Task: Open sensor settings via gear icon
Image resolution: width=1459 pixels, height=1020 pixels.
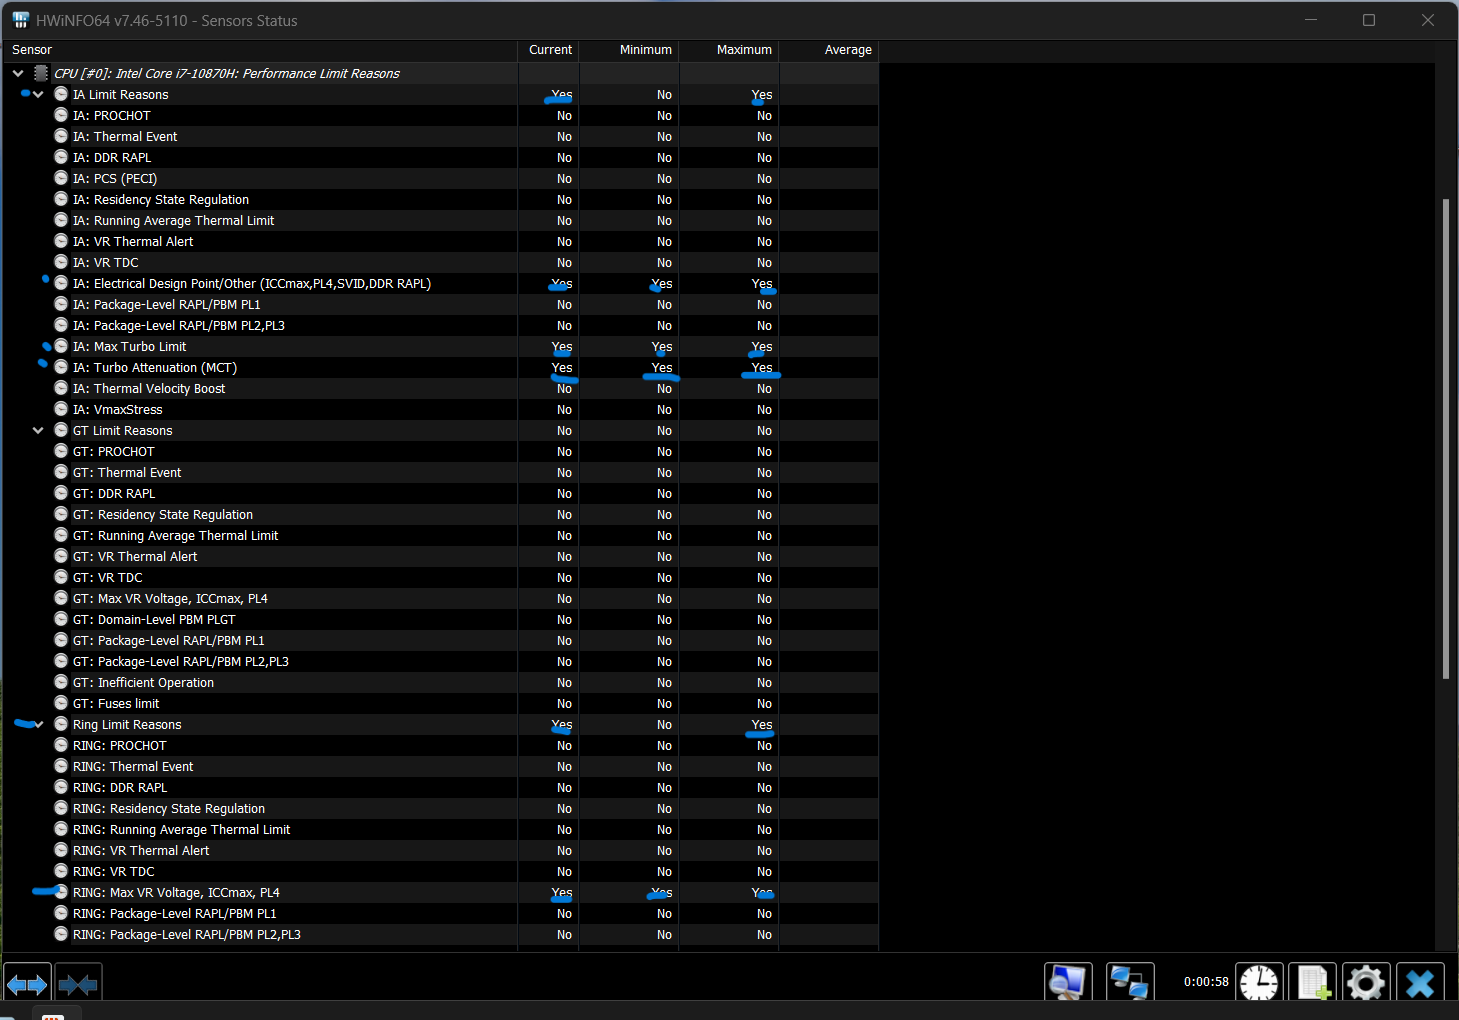Action: pyautogui.click(x=1366, y=983)
